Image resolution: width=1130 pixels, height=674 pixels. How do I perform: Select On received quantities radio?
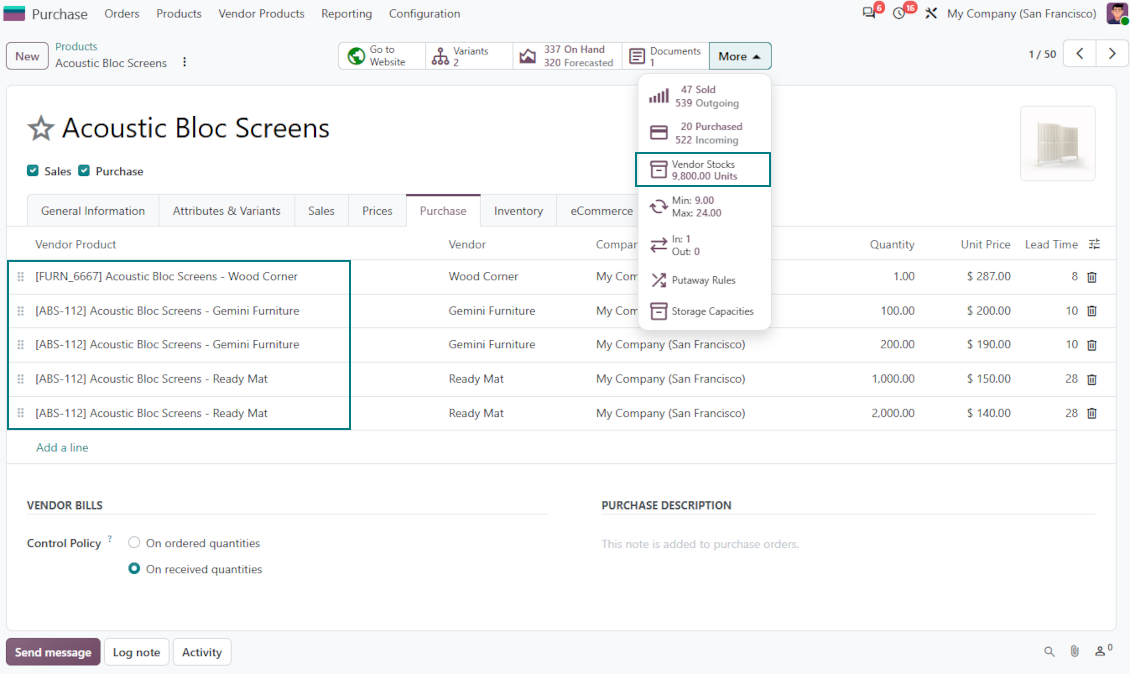pos(134,569)
